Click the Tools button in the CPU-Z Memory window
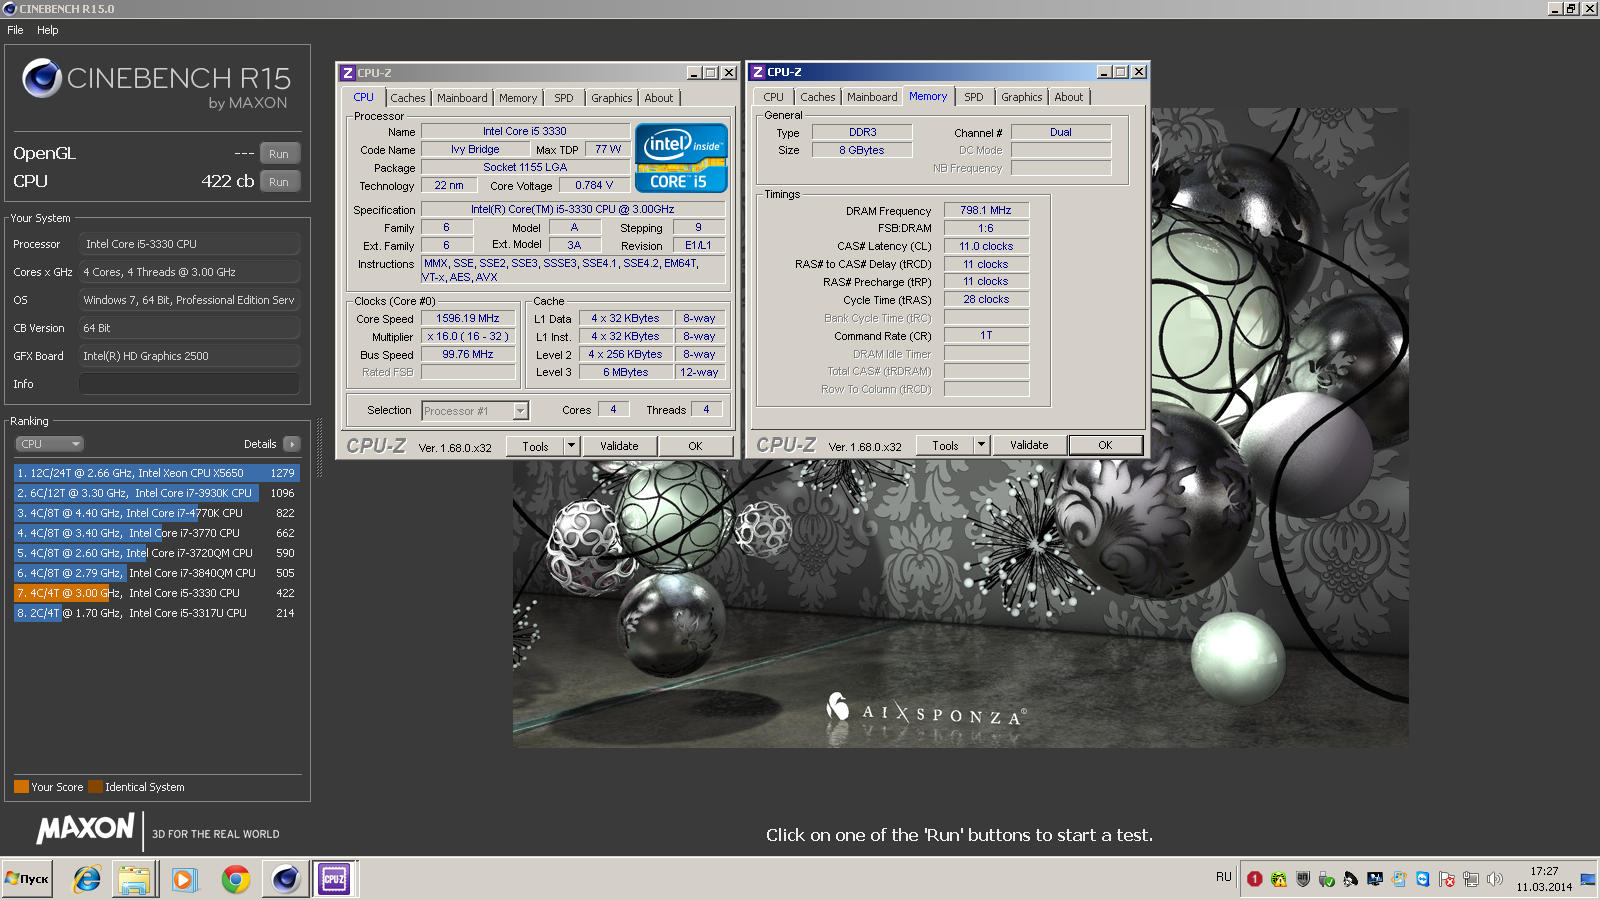Screen dimensions: 1600x900 [945, 445]
